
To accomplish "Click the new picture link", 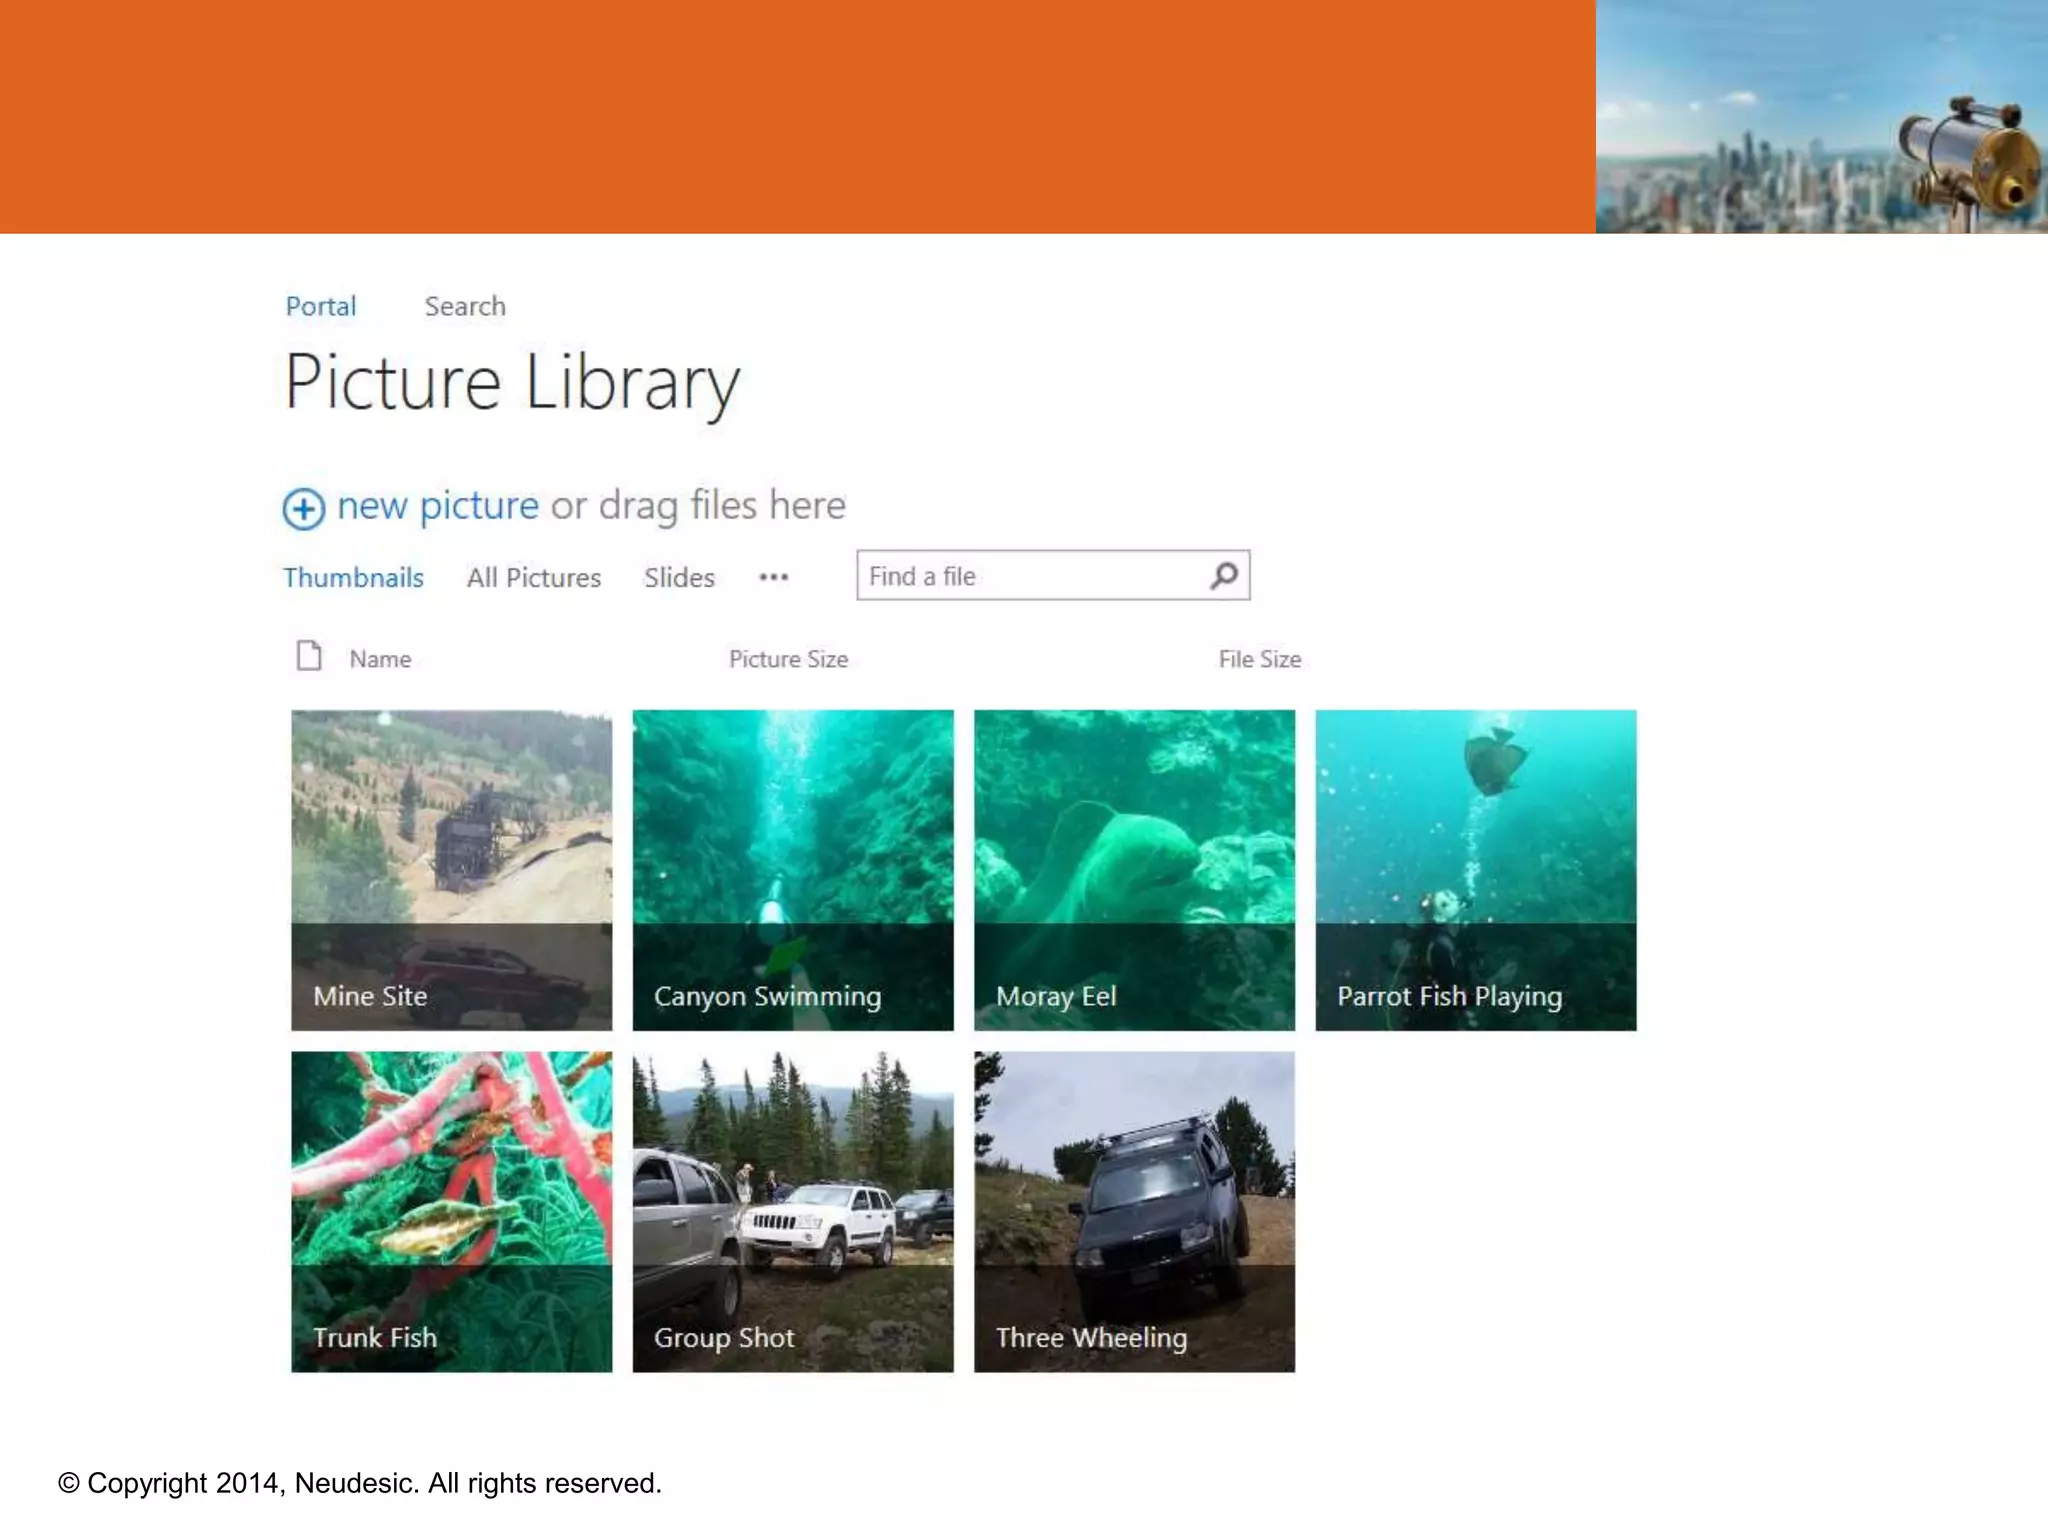I will click(438, 506).
